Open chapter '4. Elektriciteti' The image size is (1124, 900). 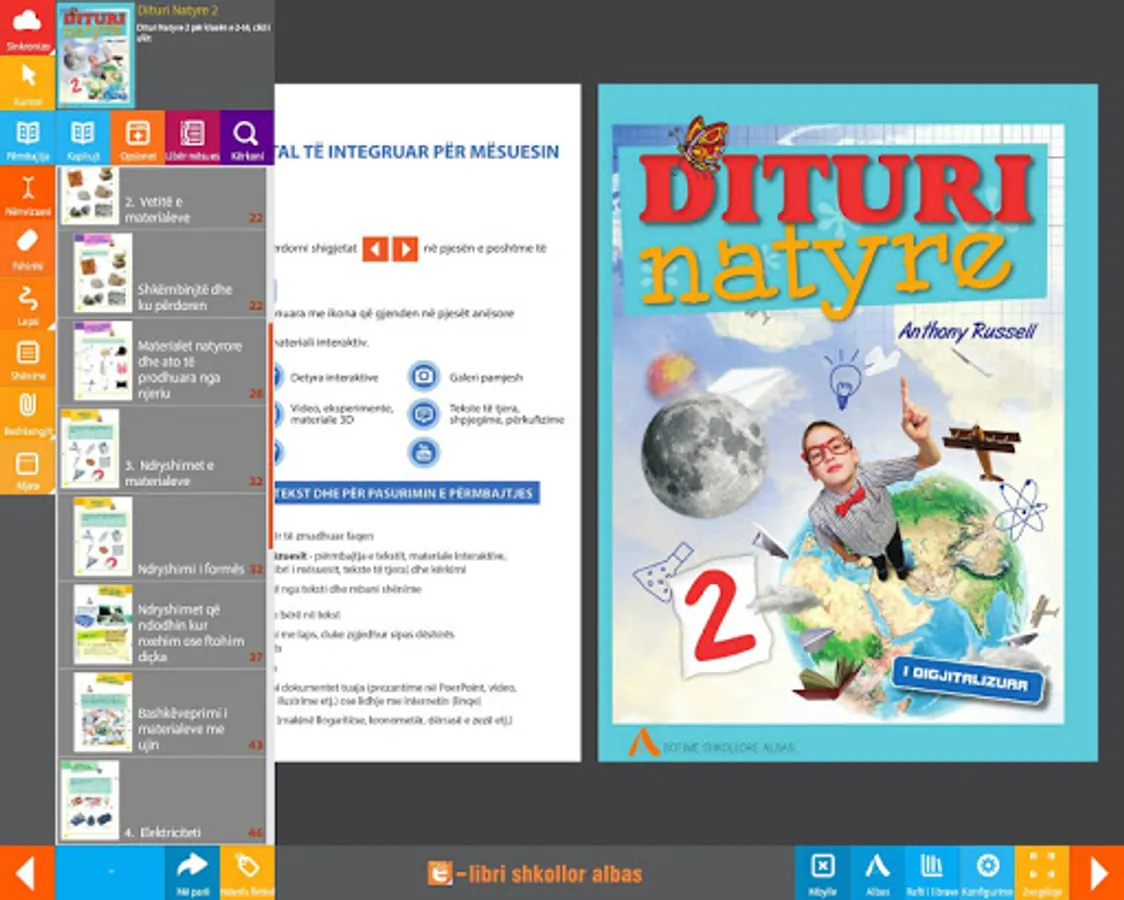point(161,800)
